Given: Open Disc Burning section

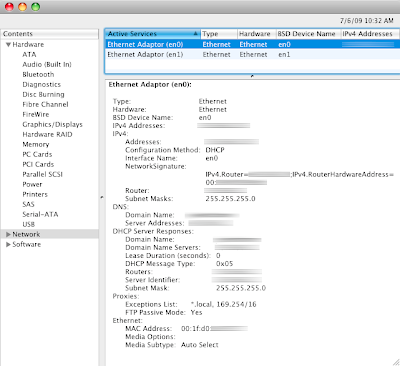Looking at the screenshot, I should click(x=43, y=95).
